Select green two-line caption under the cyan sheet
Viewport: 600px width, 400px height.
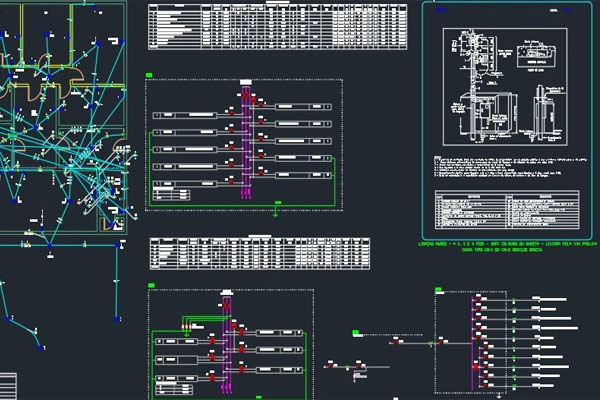(x=508, y=247)
